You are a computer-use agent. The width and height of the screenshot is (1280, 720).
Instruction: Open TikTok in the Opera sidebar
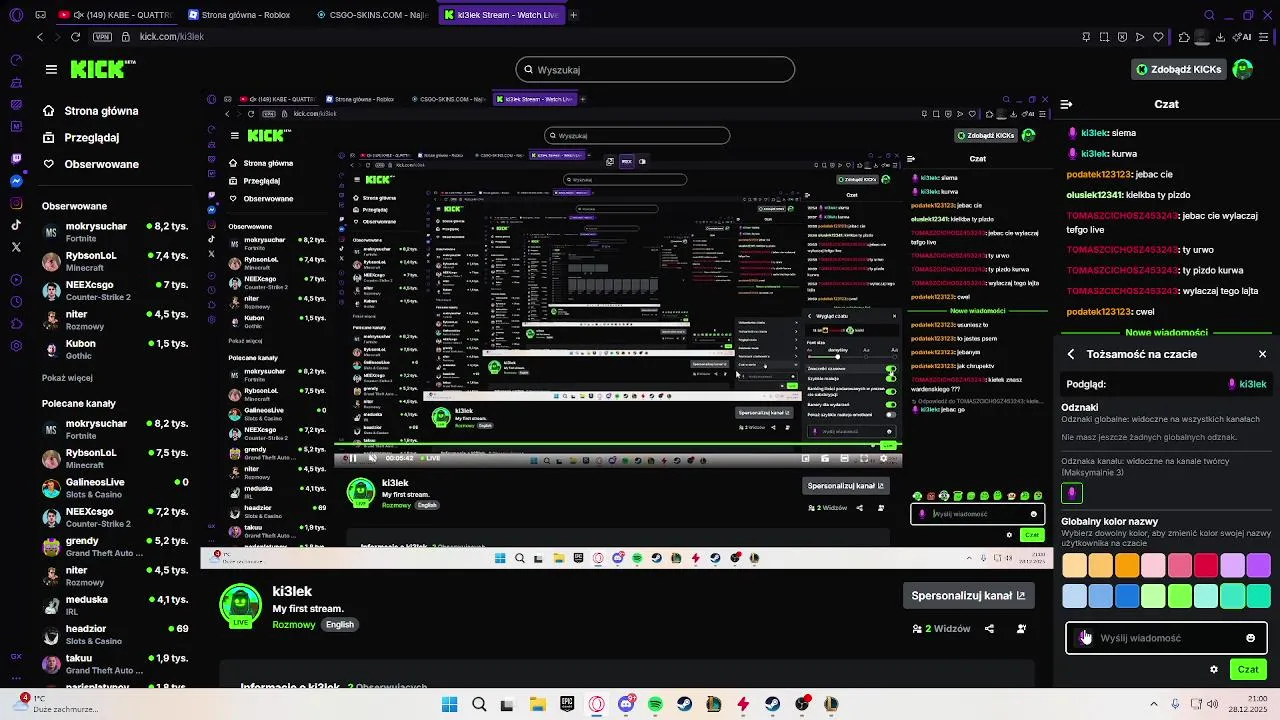click(16, 225)
